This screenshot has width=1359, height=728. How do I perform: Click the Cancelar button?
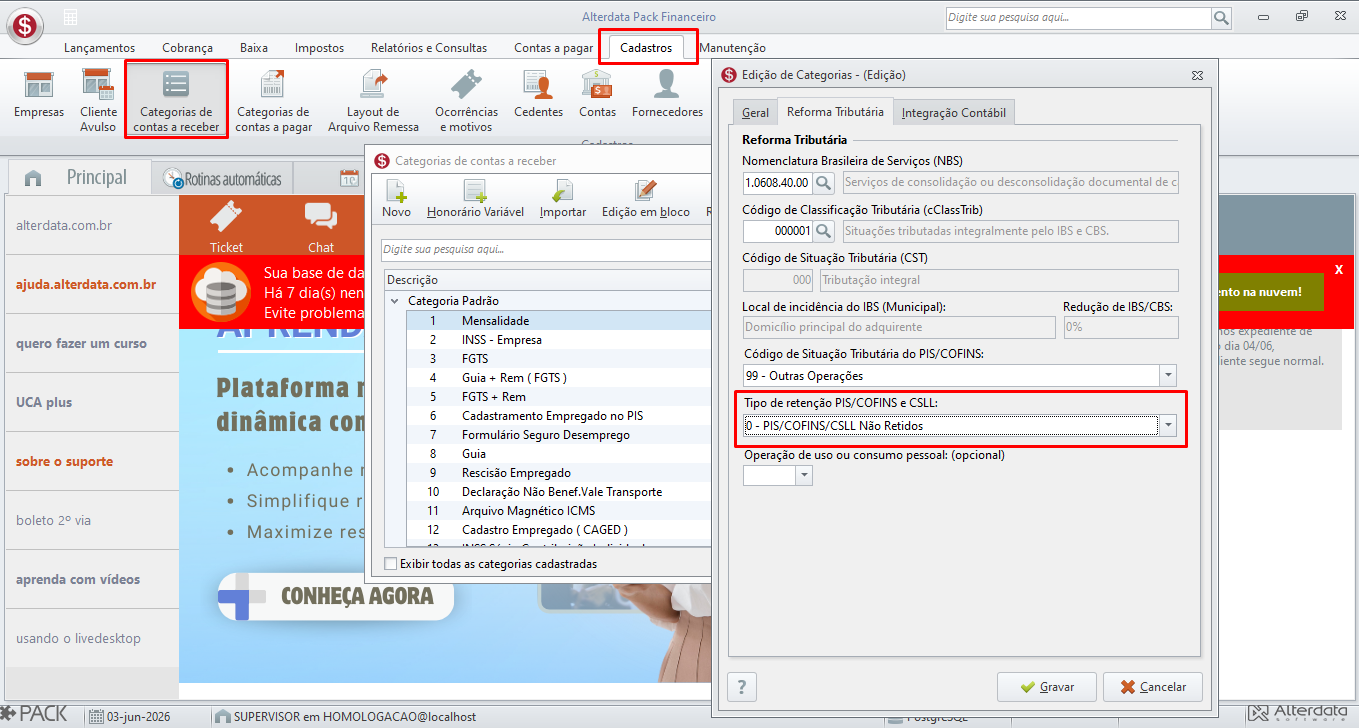pos(1153,687)
